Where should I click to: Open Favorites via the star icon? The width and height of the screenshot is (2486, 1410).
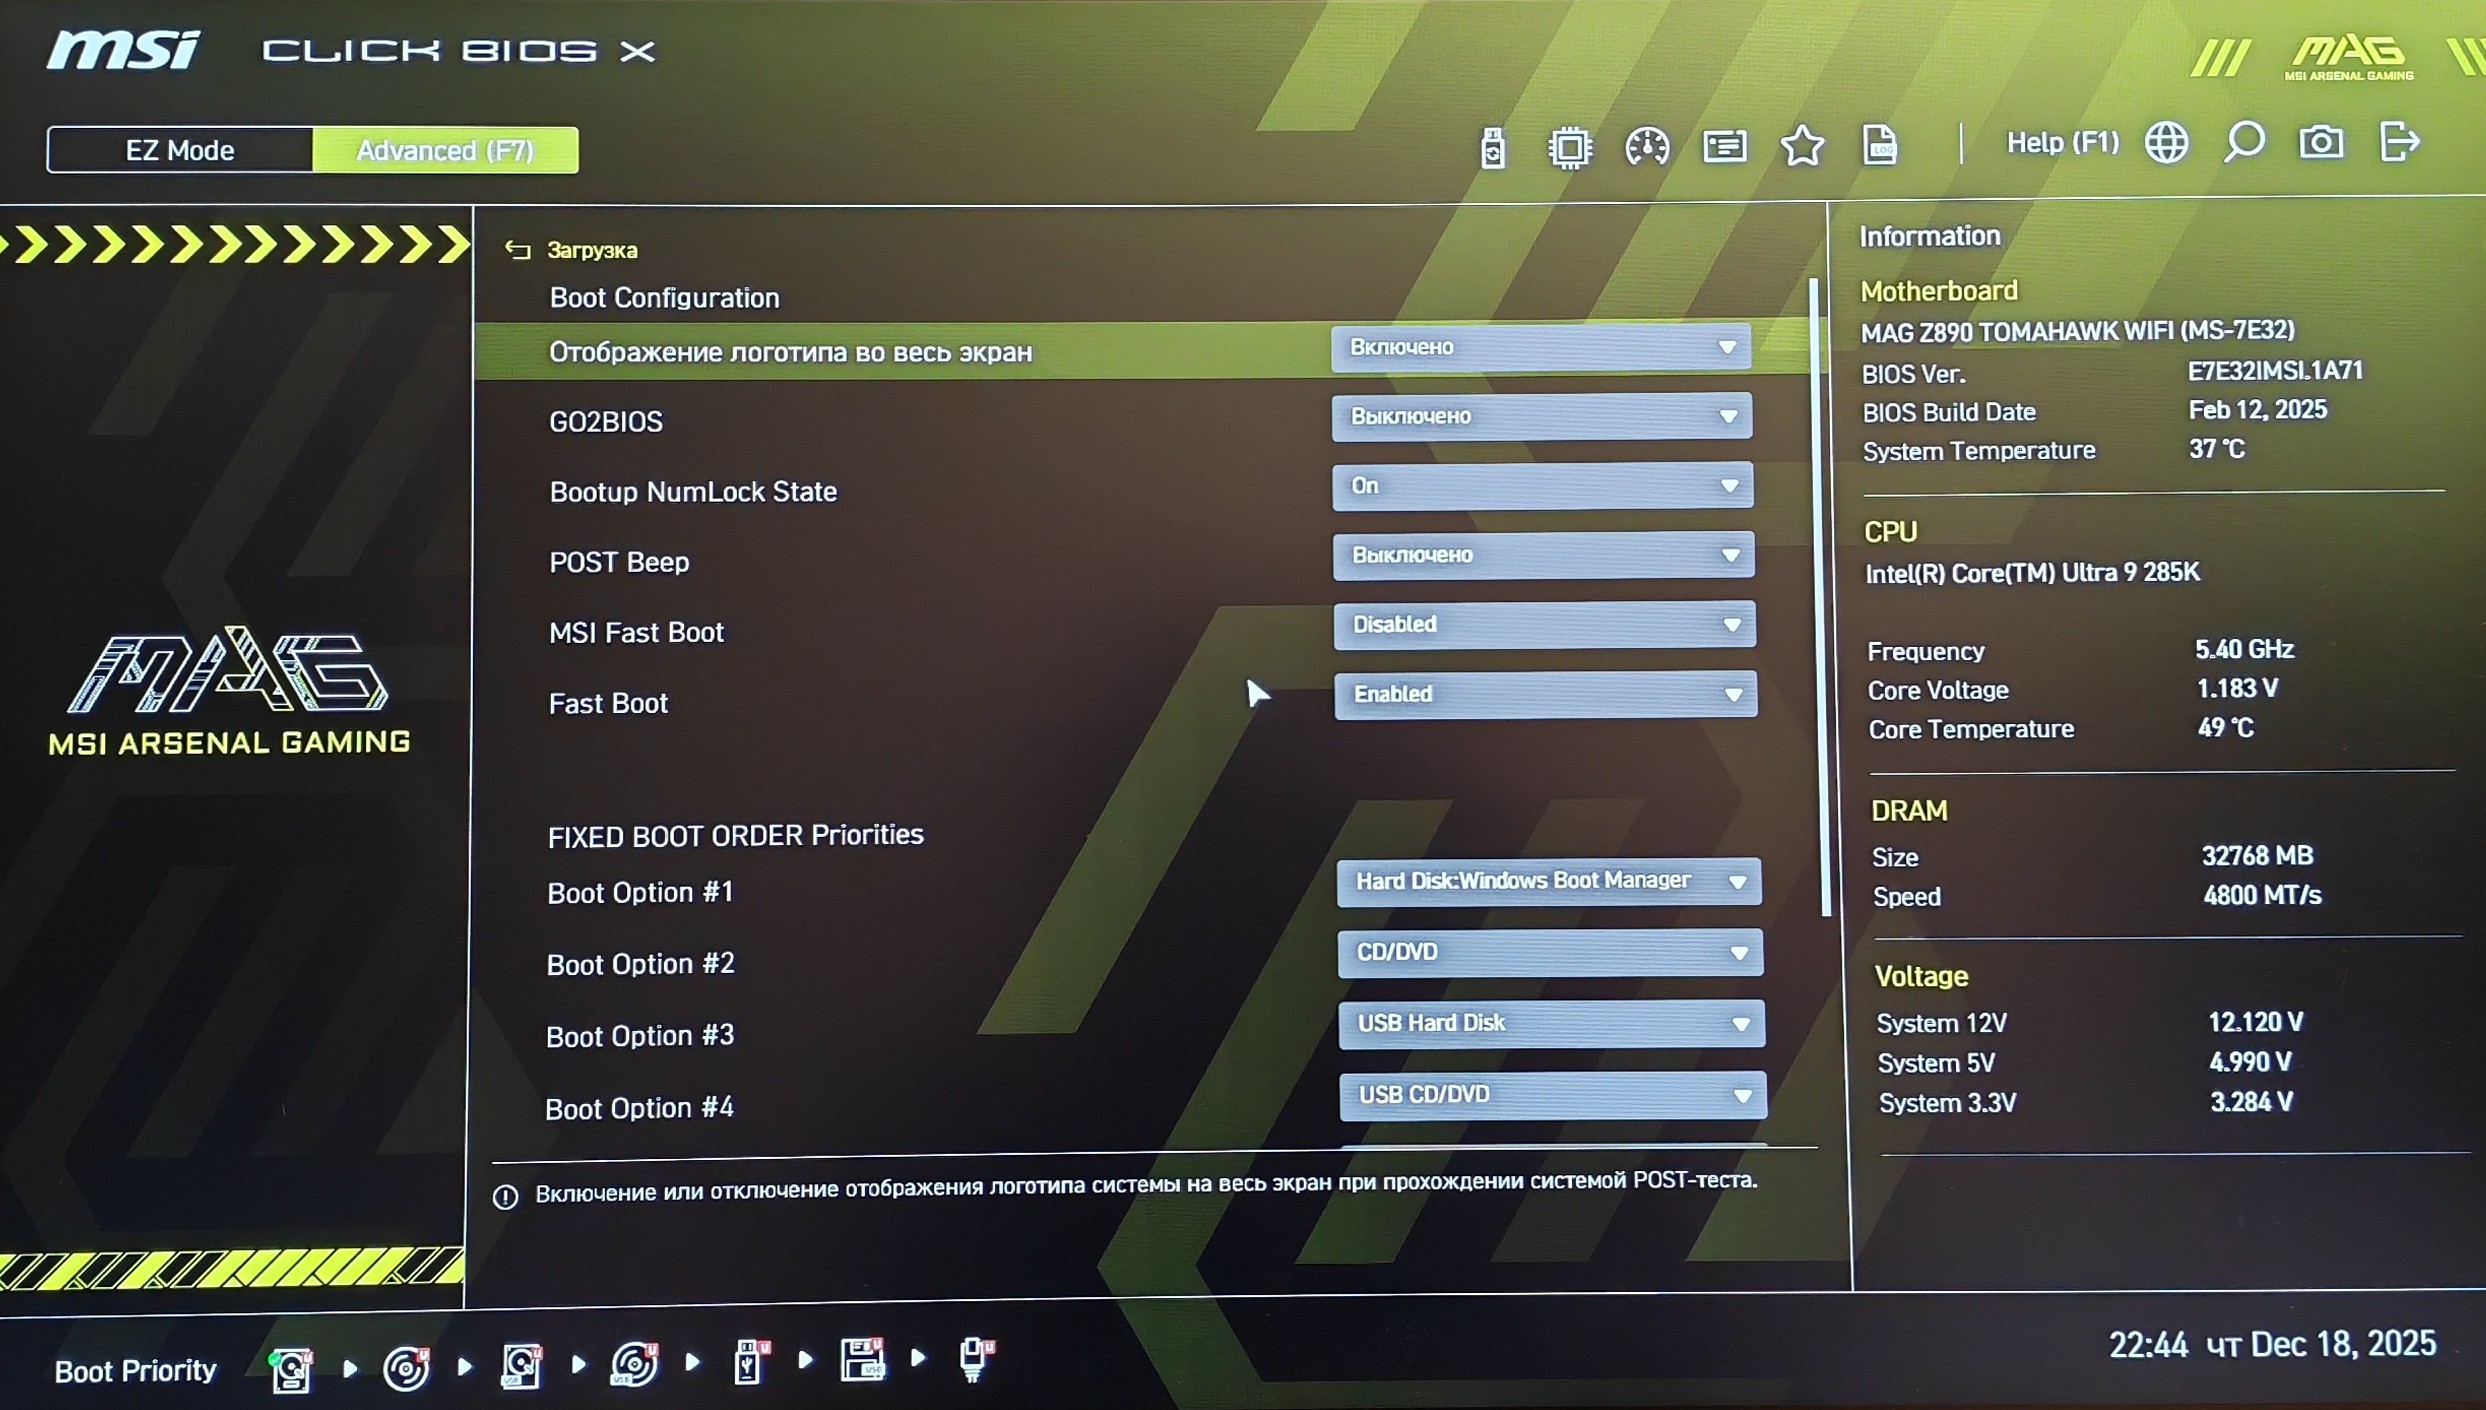(x=1802, y=146)
